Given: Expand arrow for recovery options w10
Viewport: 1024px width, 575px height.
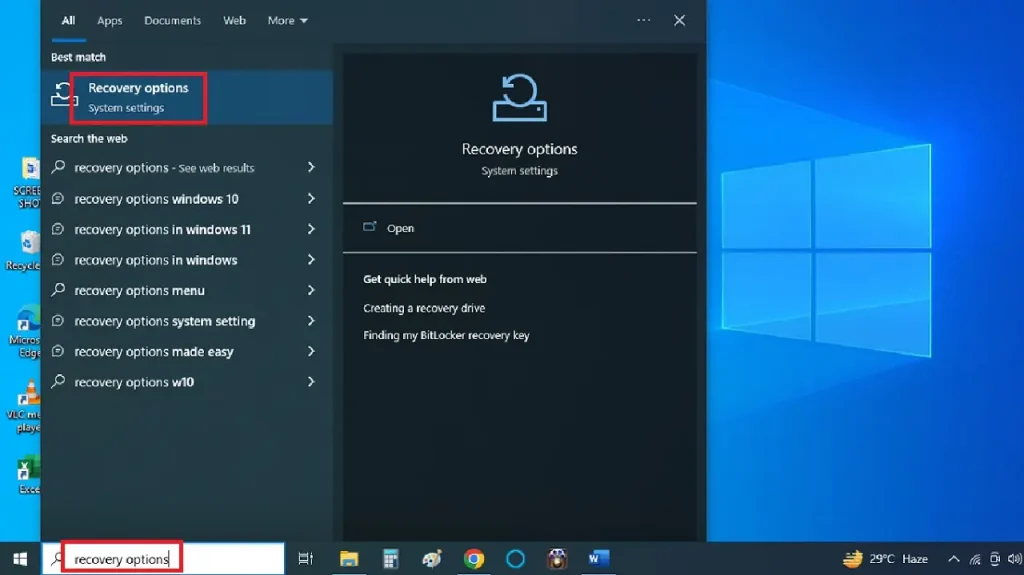Looking at the screenshot, I should (x=311, y=382).
